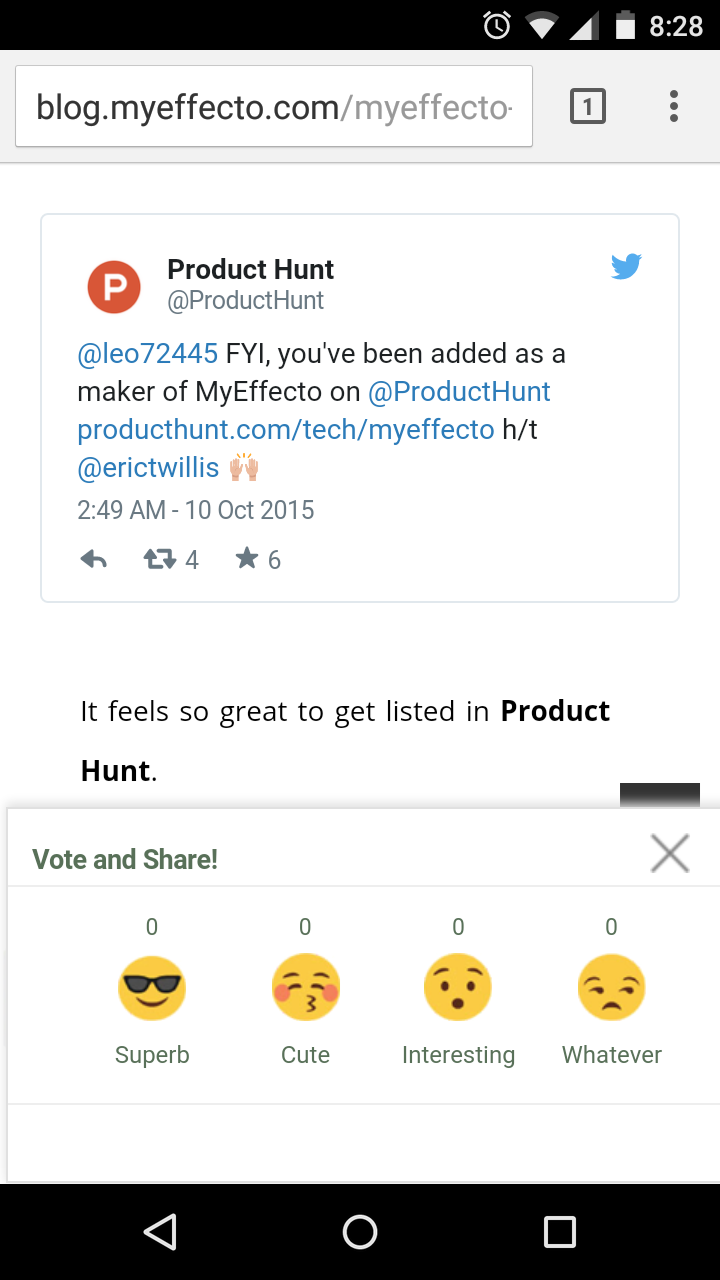Vote with the Superb sunglasses emoji

(x=152, y=988)
